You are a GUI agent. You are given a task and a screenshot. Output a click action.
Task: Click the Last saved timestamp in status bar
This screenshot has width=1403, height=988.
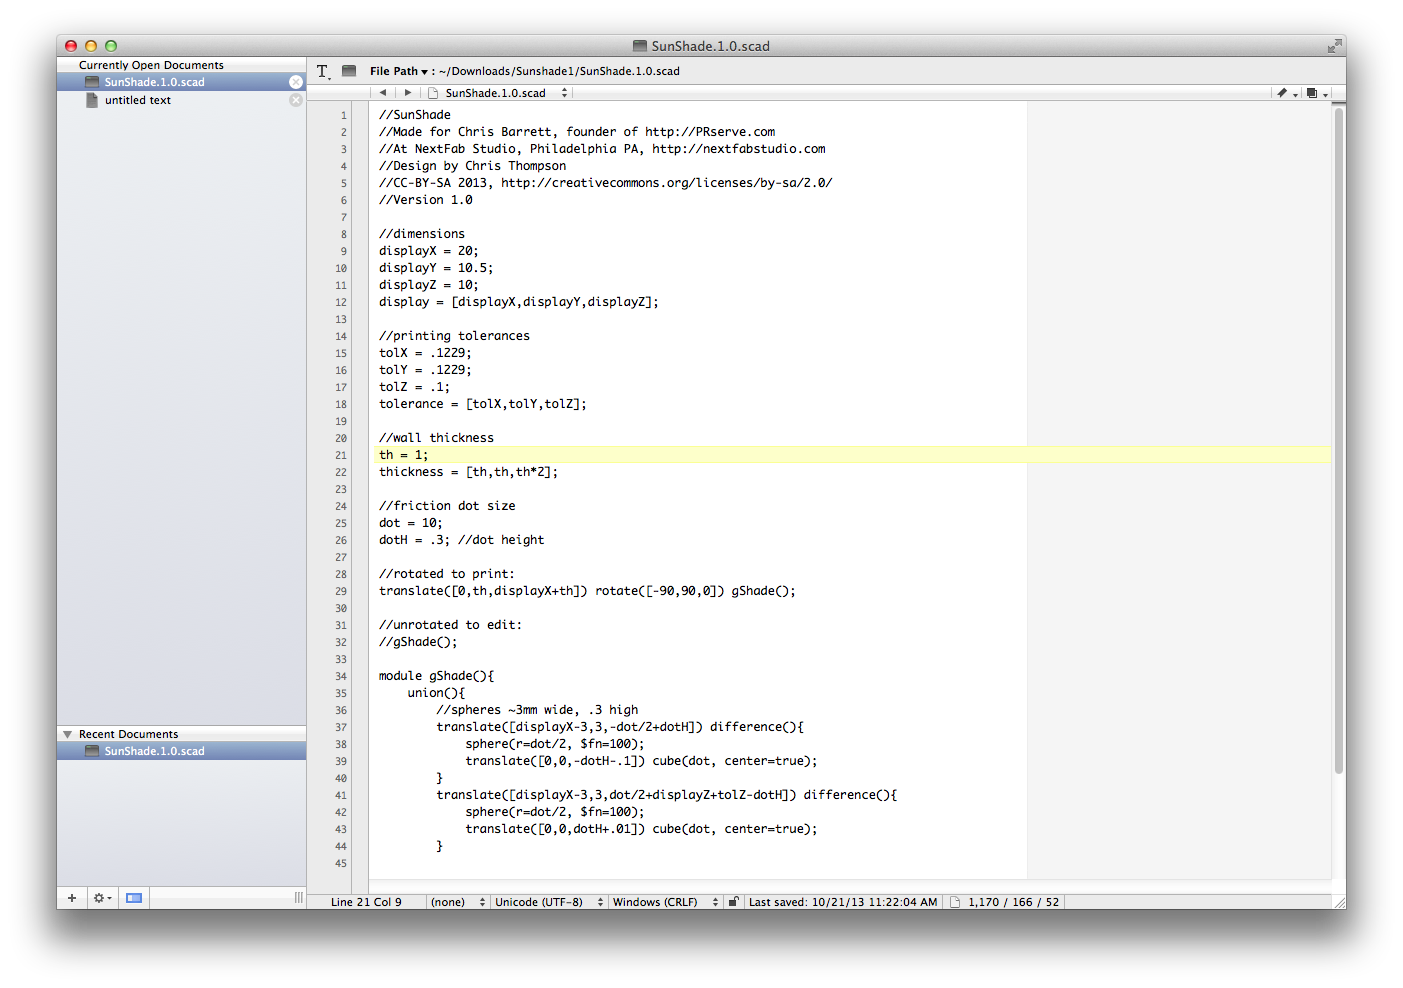[843, 902]
